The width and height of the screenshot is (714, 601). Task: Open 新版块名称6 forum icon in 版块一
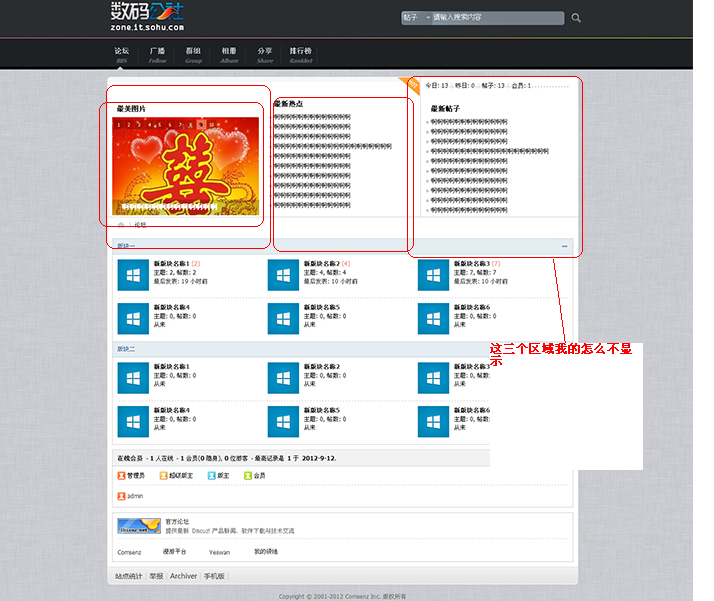coord(434,319)
